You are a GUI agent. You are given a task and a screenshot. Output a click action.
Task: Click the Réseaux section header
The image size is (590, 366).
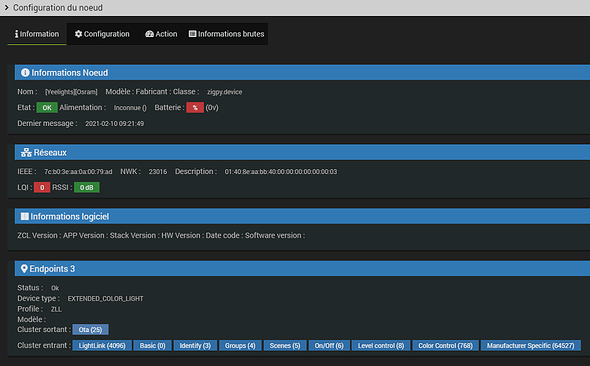coord(302,152)
